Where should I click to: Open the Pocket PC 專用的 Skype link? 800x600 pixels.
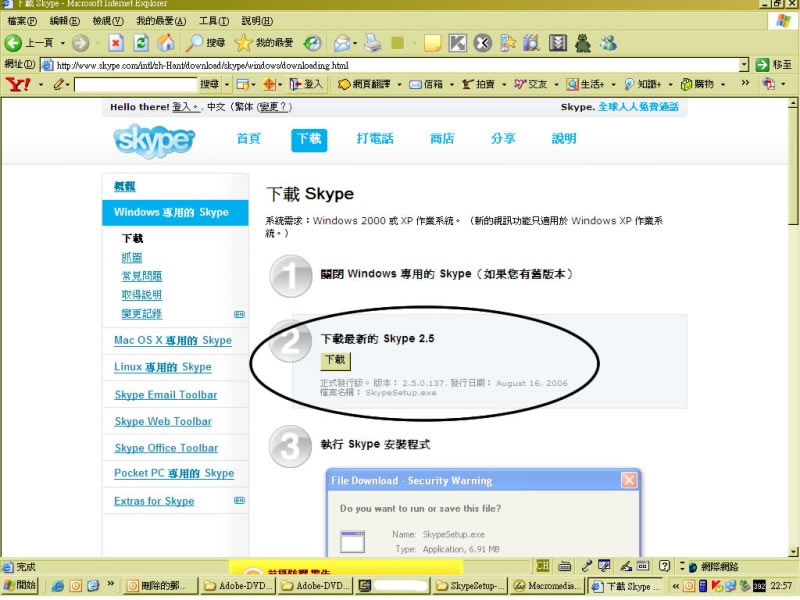(x=174, y=473)
